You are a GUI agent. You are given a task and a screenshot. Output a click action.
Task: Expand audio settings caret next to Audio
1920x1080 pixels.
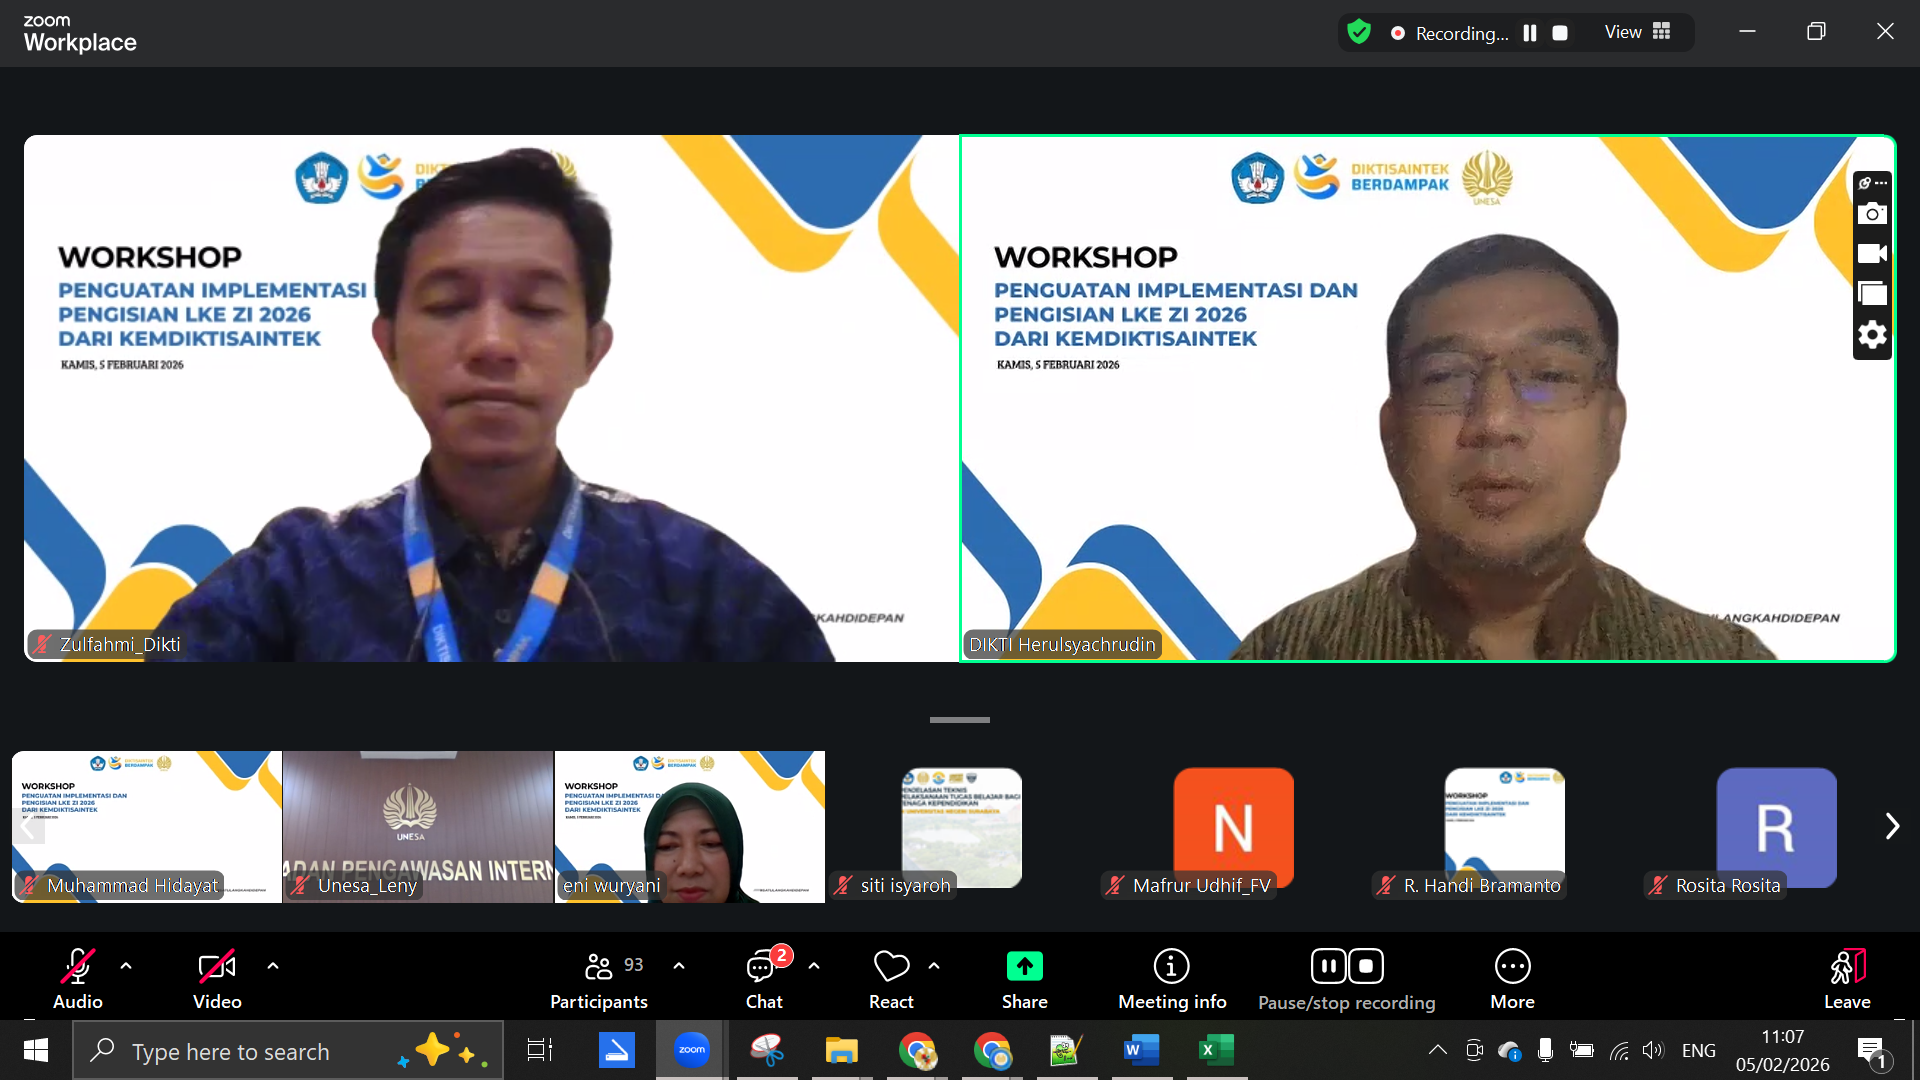click(x=126, y=966)
